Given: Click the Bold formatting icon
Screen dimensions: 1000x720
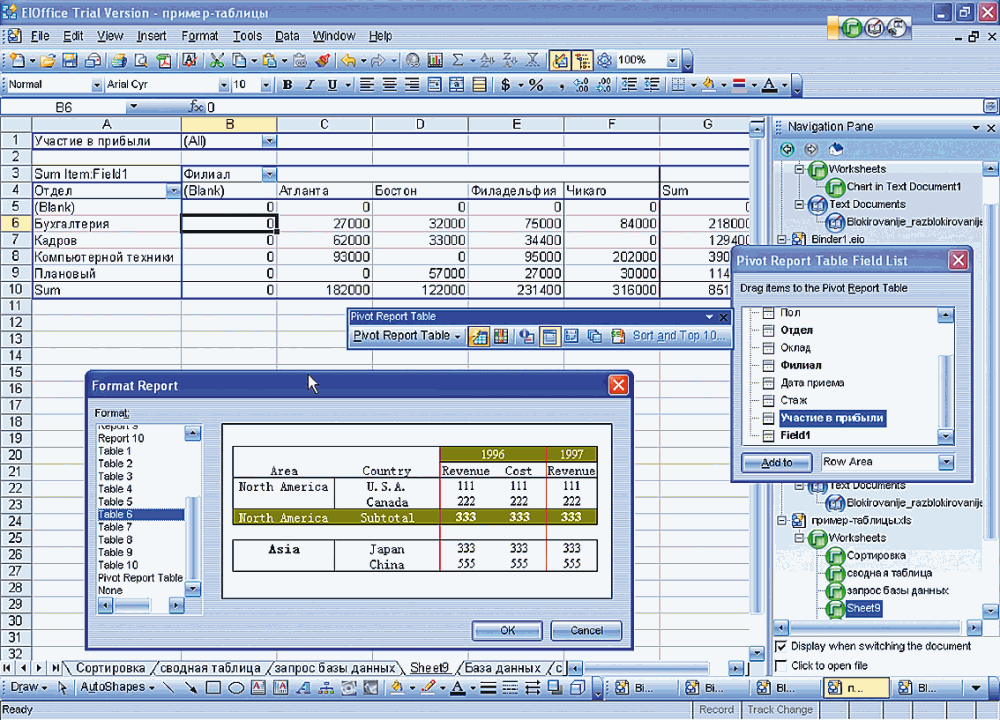Looking at the screenshot, I should (288, 85).
